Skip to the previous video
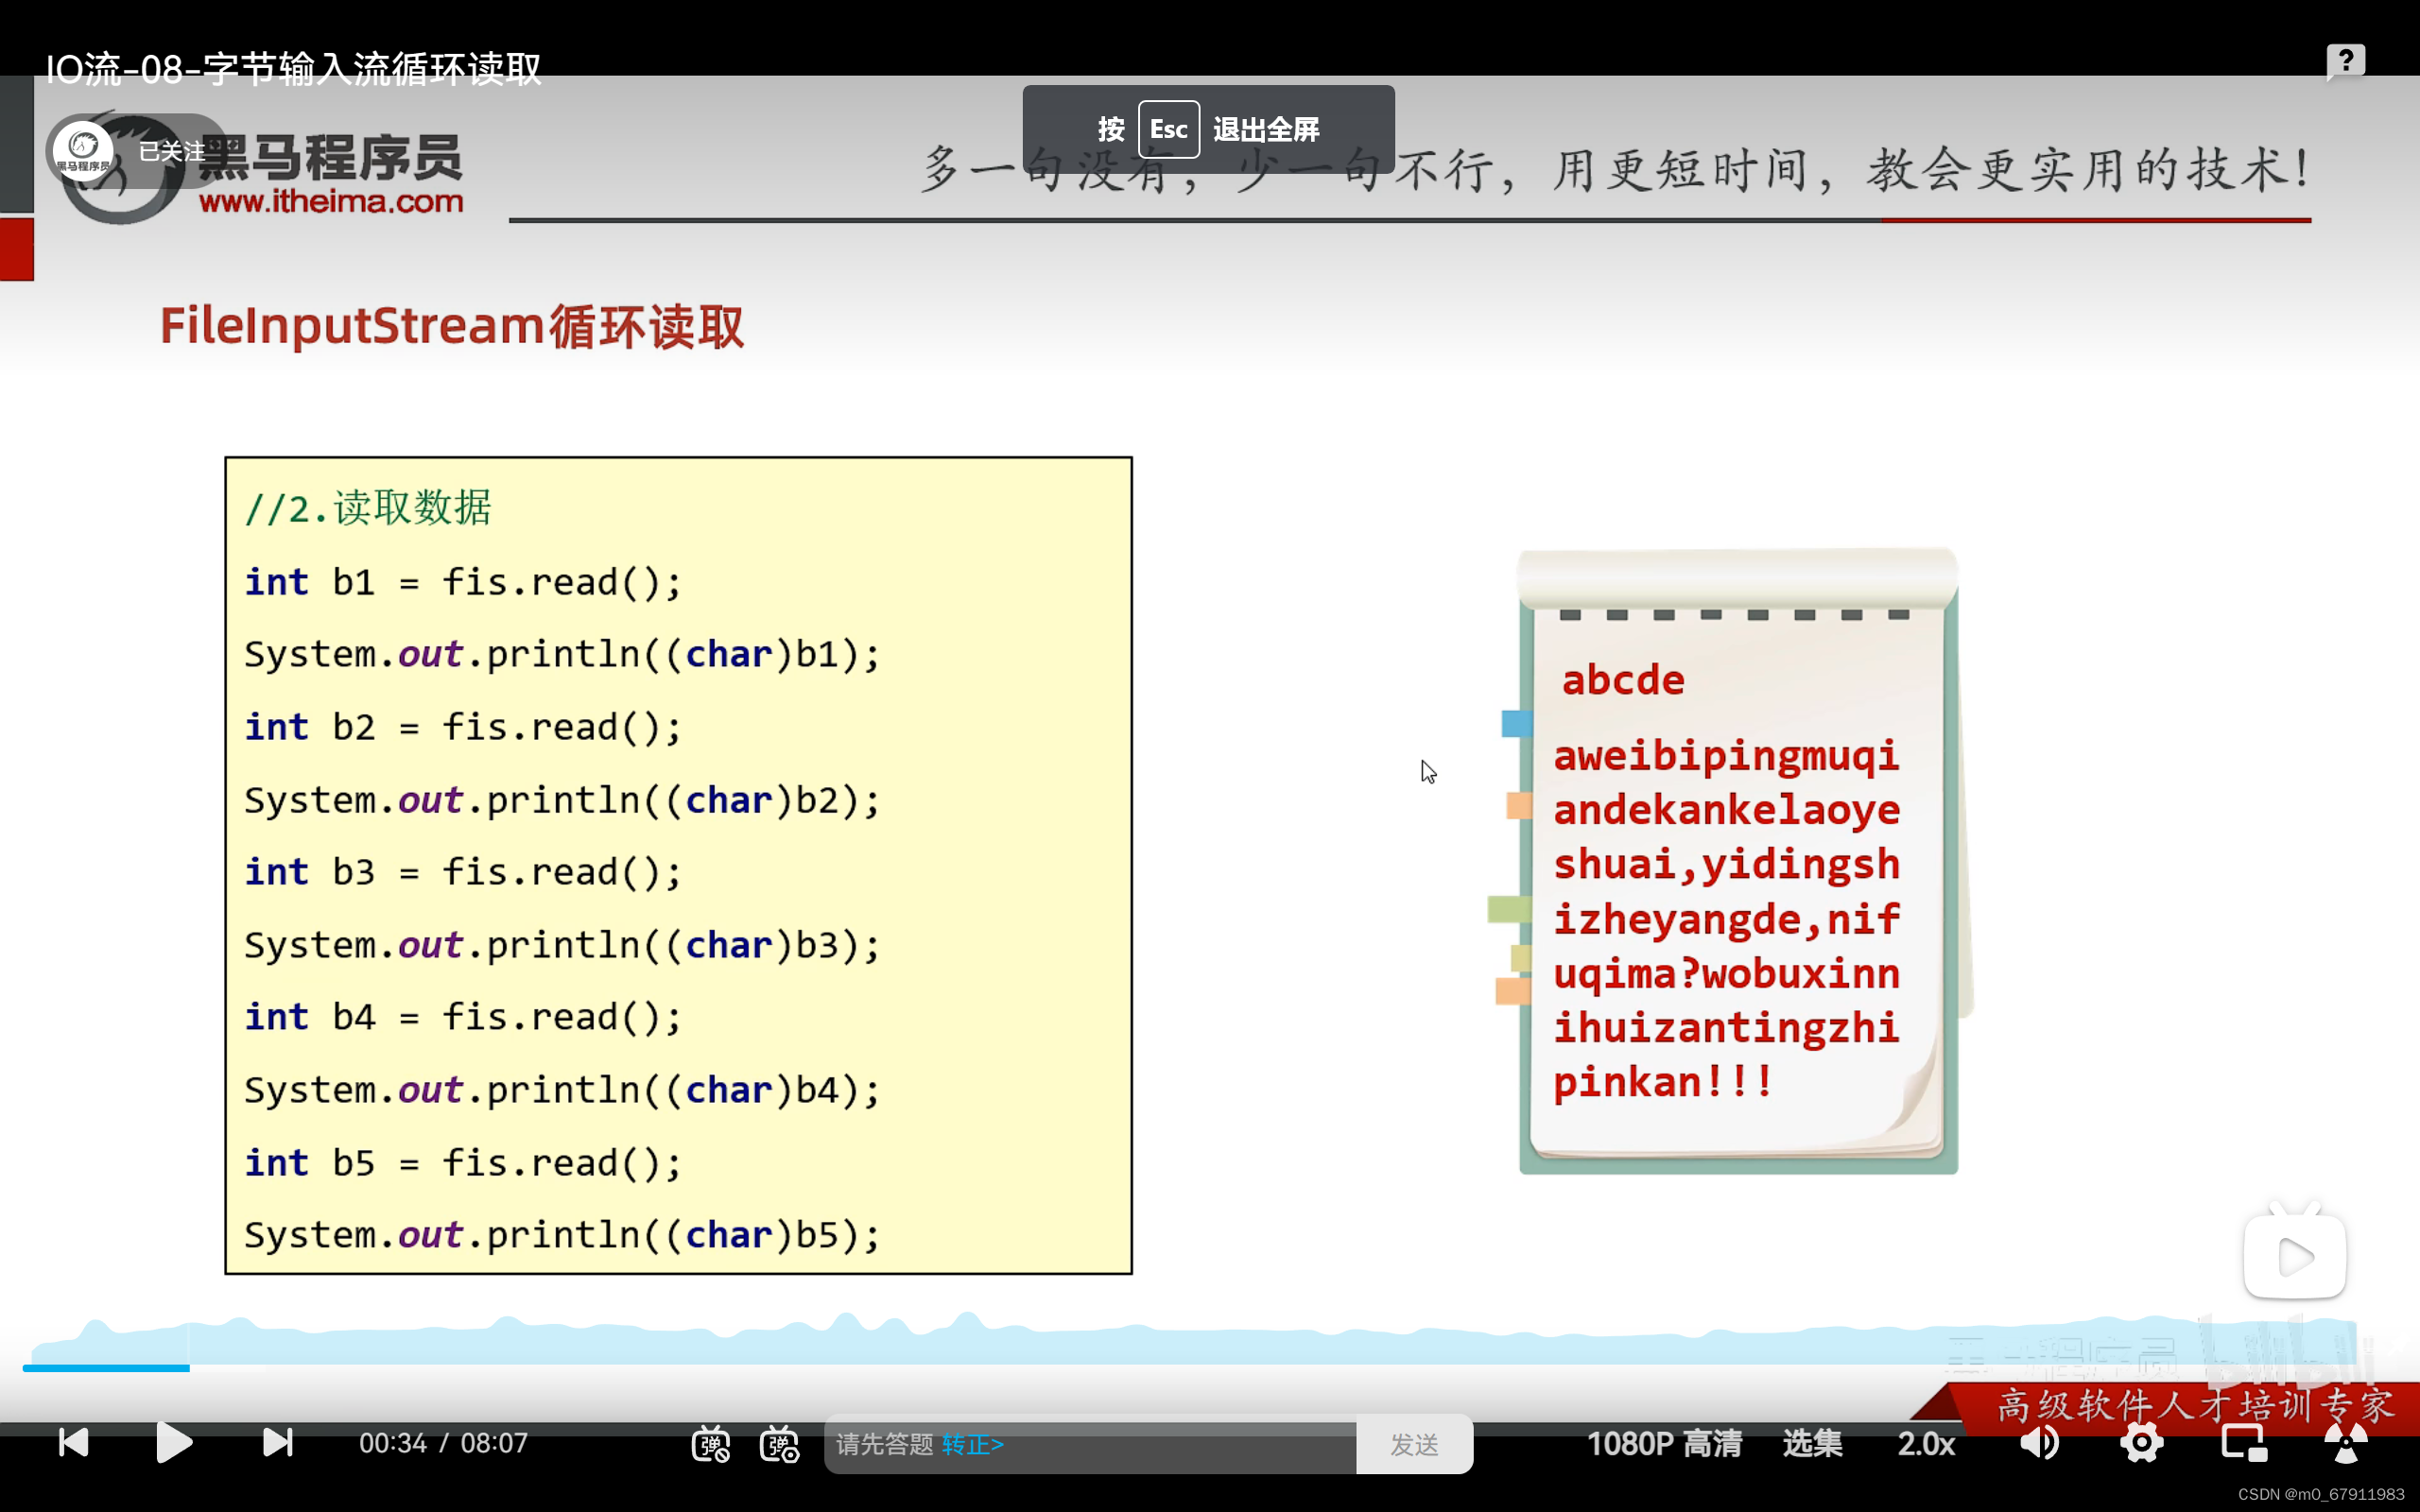2420x1512 pixels. pyautogui.click(x=74, y=1442)
